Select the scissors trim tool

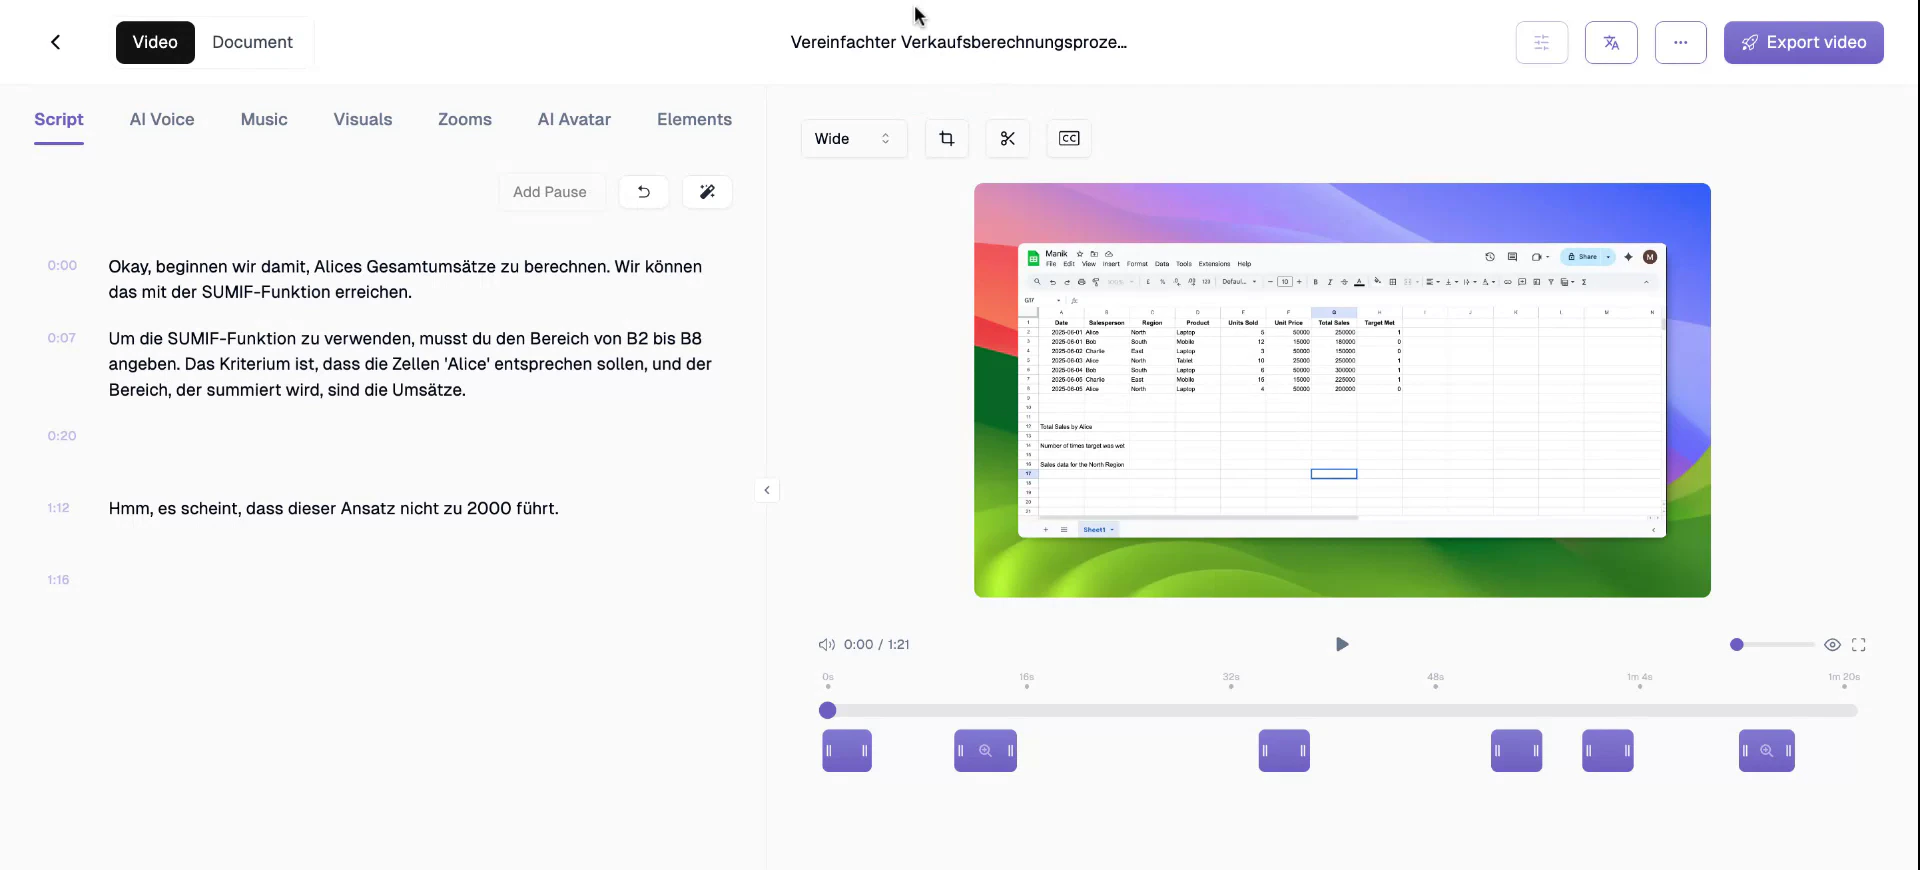pos(1007,138)
